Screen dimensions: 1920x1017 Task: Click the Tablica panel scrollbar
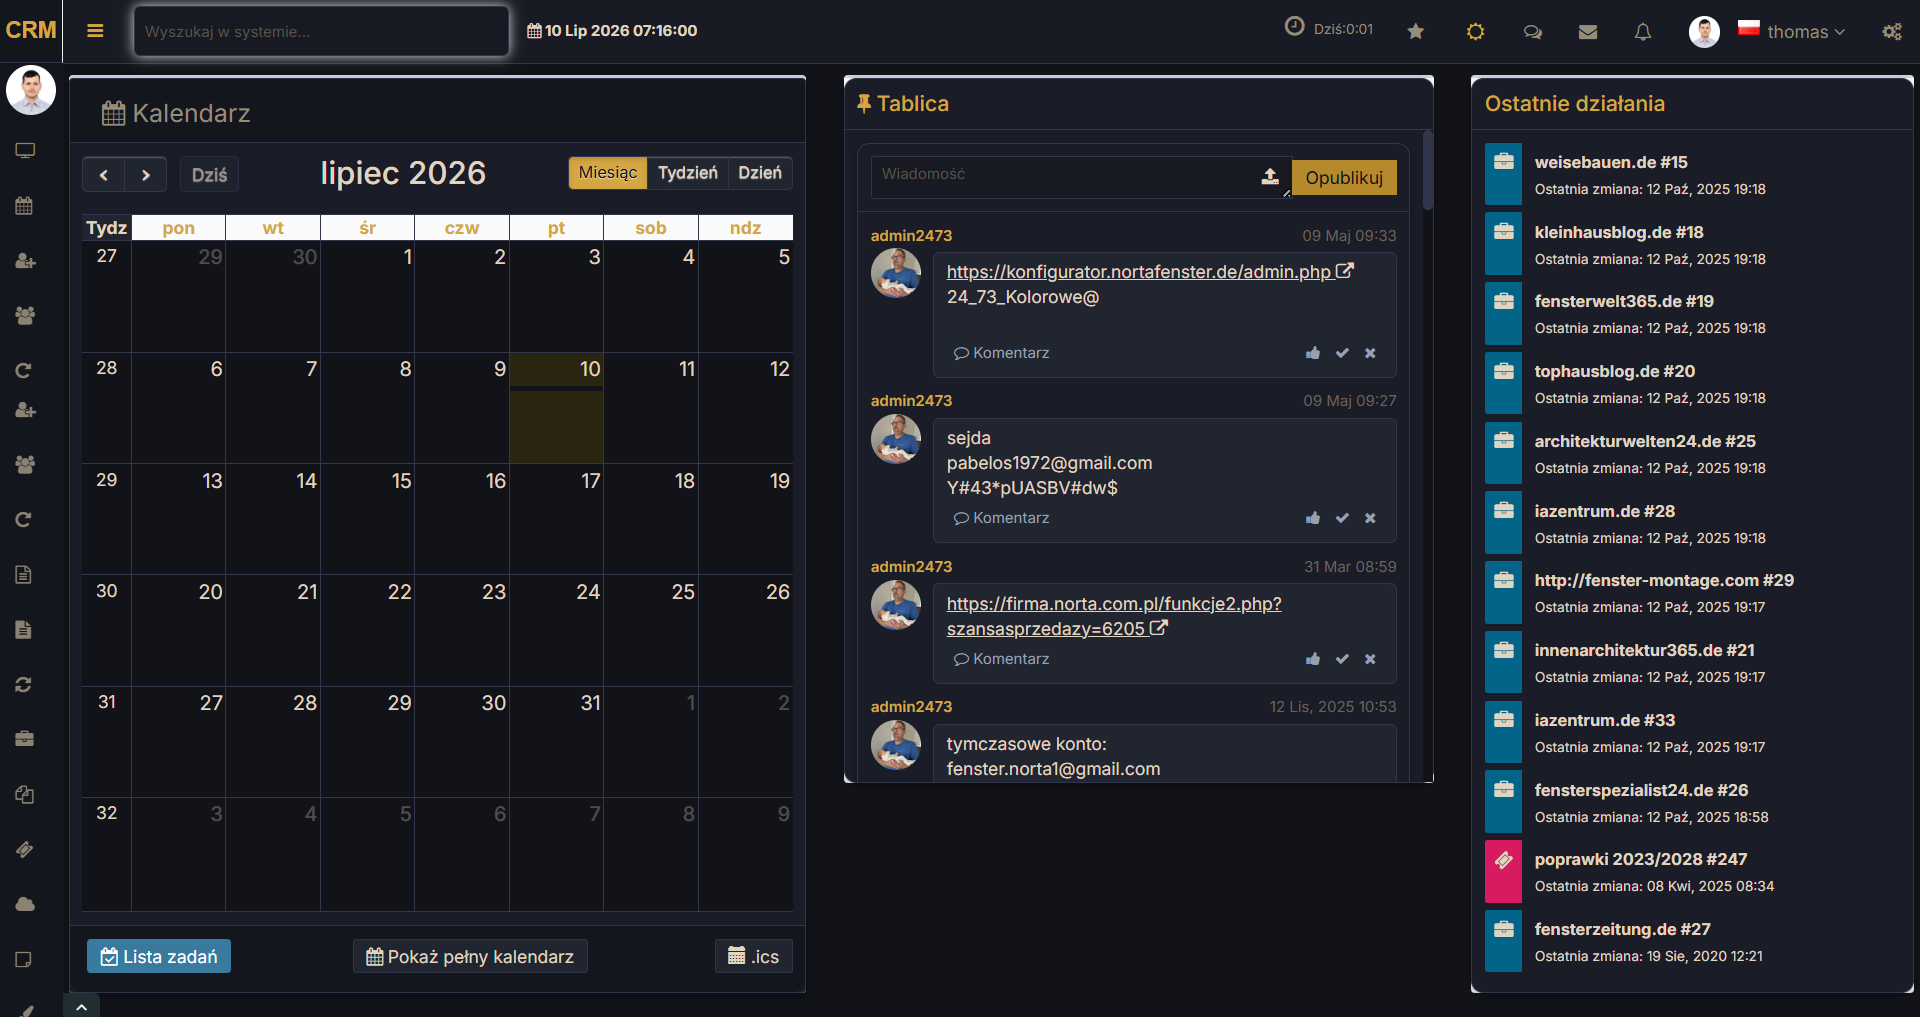[1428, 170]
